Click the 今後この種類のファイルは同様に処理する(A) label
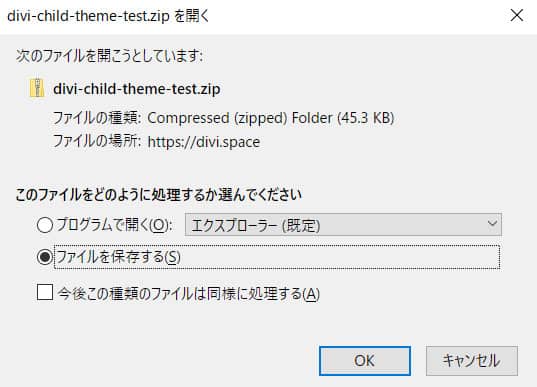 pos(189,294)
